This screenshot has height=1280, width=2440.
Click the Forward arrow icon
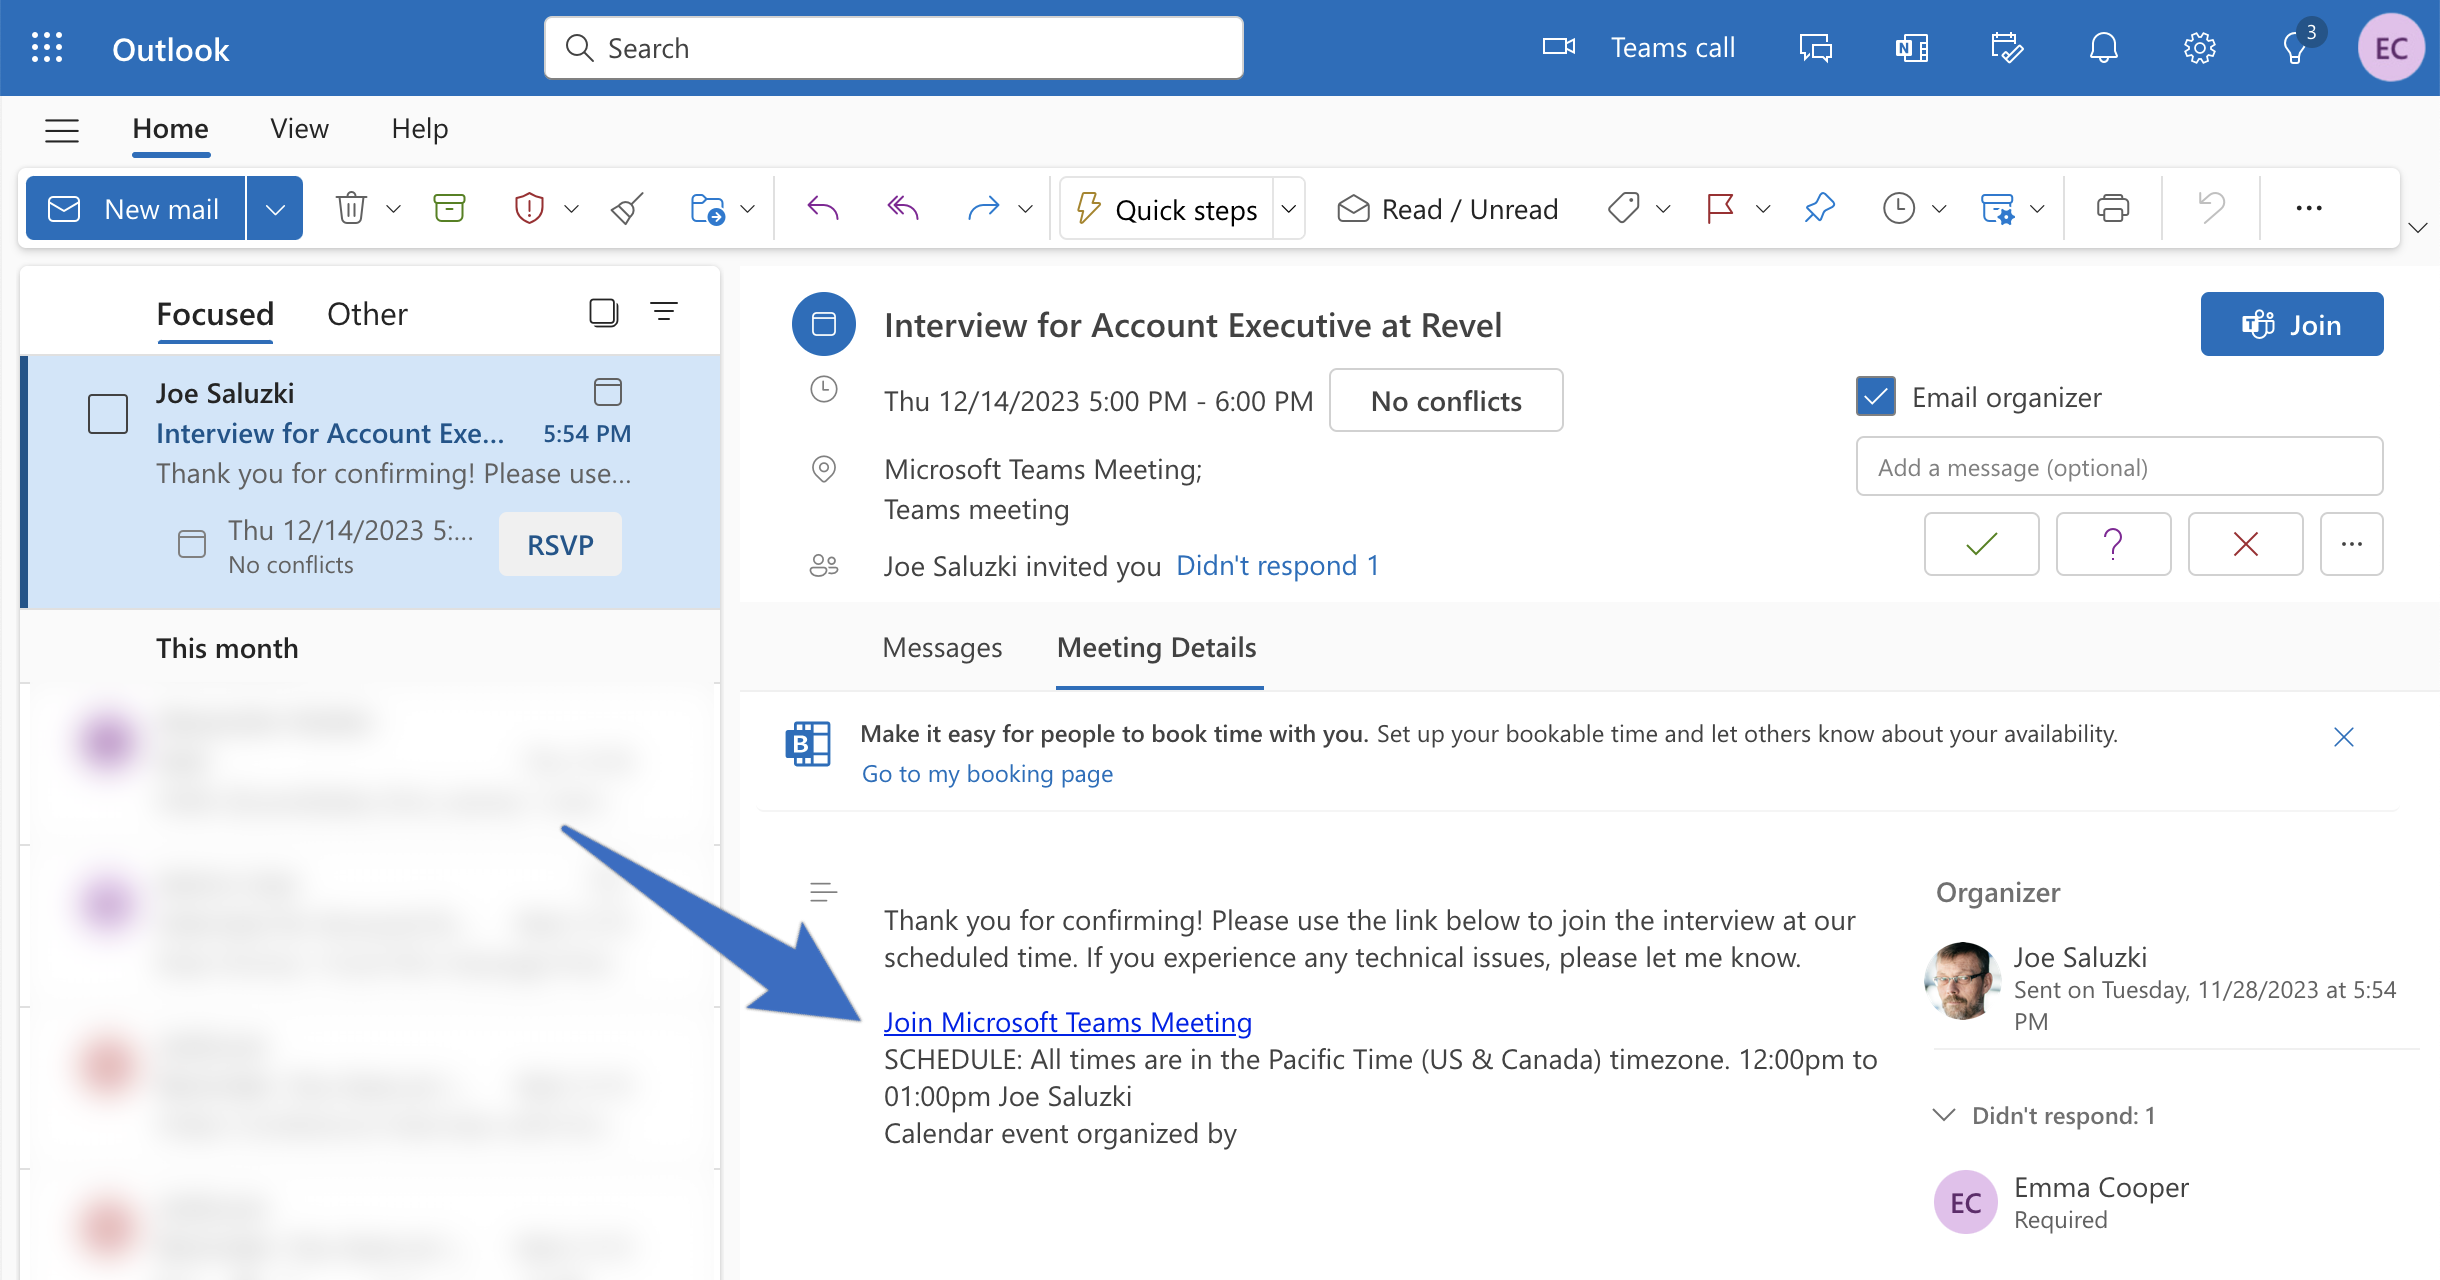click(x=983, y=208)
